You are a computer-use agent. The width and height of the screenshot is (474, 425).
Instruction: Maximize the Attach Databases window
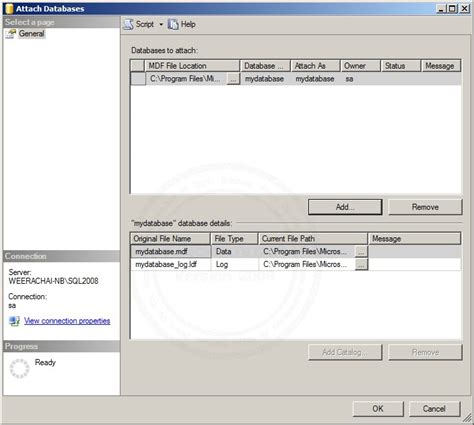(452, 9)
